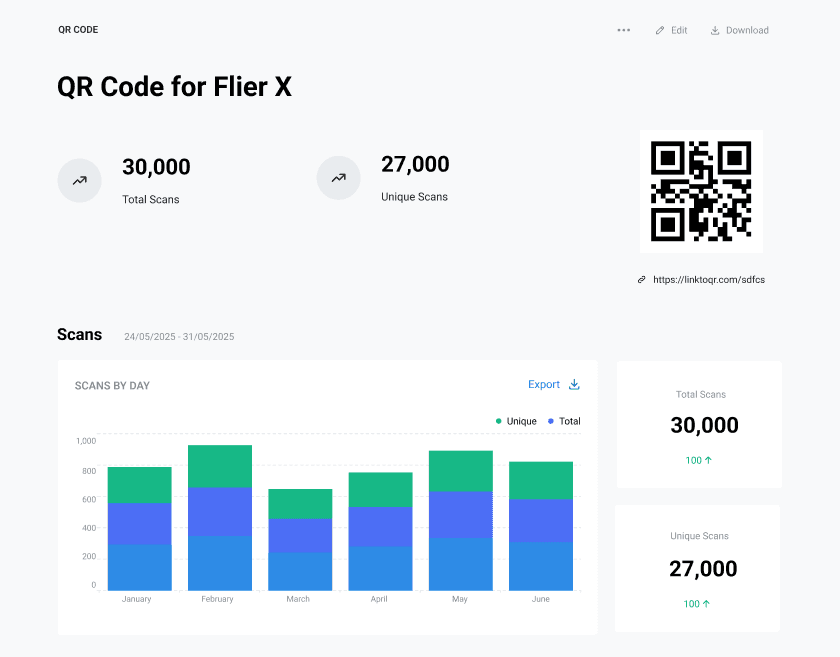Click the green Unique legend dot
Viewport: 840px width, 657px height.
point(499,421)
